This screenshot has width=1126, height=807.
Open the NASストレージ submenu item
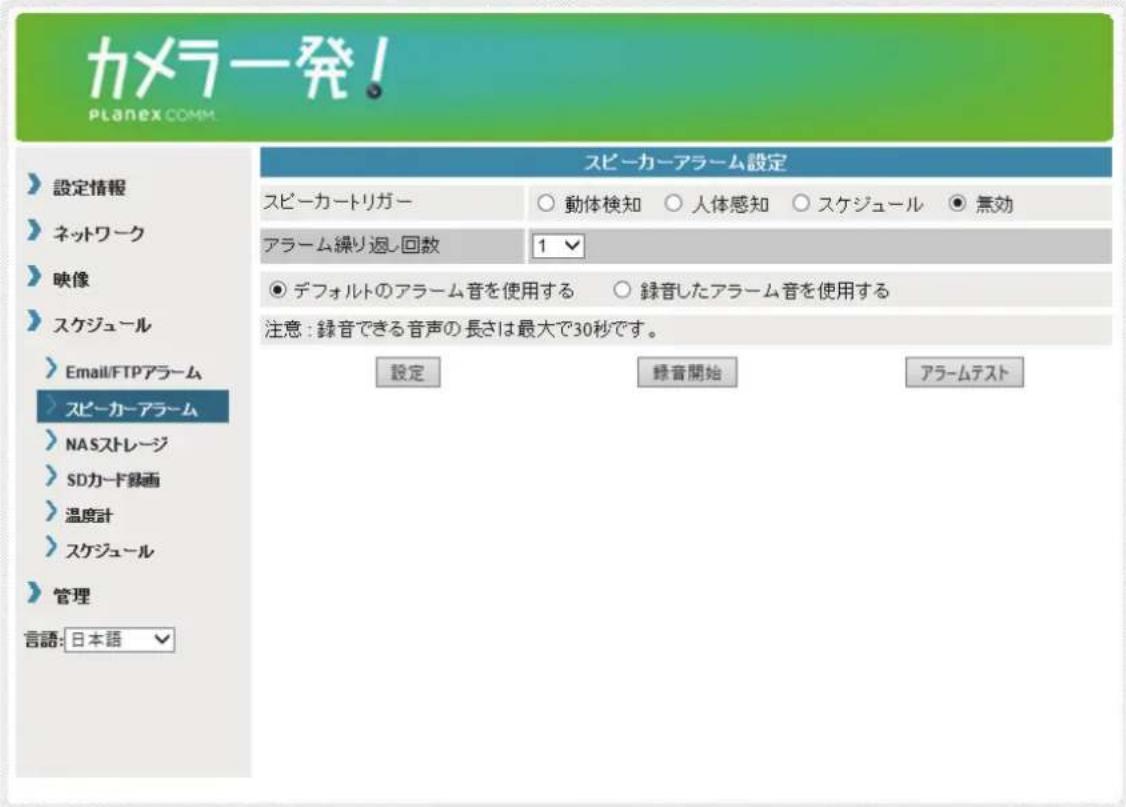point(116,444)
